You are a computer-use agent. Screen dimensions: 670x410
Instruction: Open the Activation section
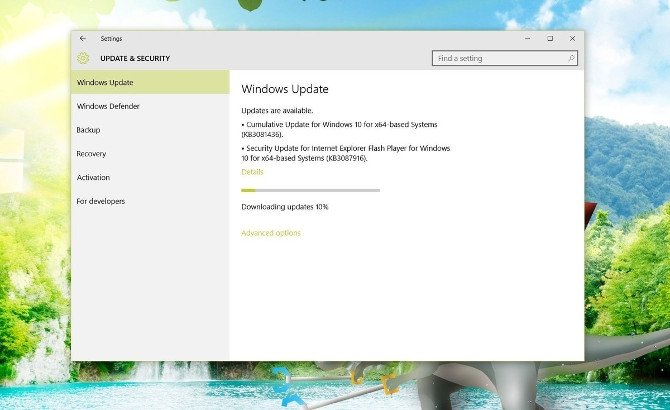[150, 177]
